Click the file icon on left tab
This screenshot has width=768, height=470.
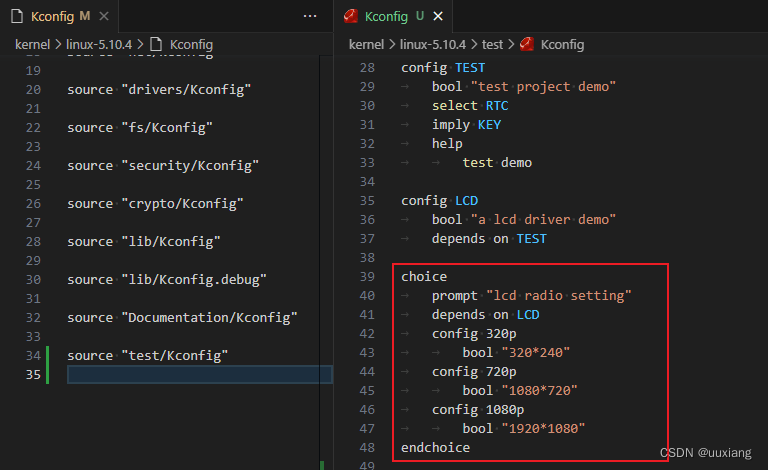pos(17,16)
